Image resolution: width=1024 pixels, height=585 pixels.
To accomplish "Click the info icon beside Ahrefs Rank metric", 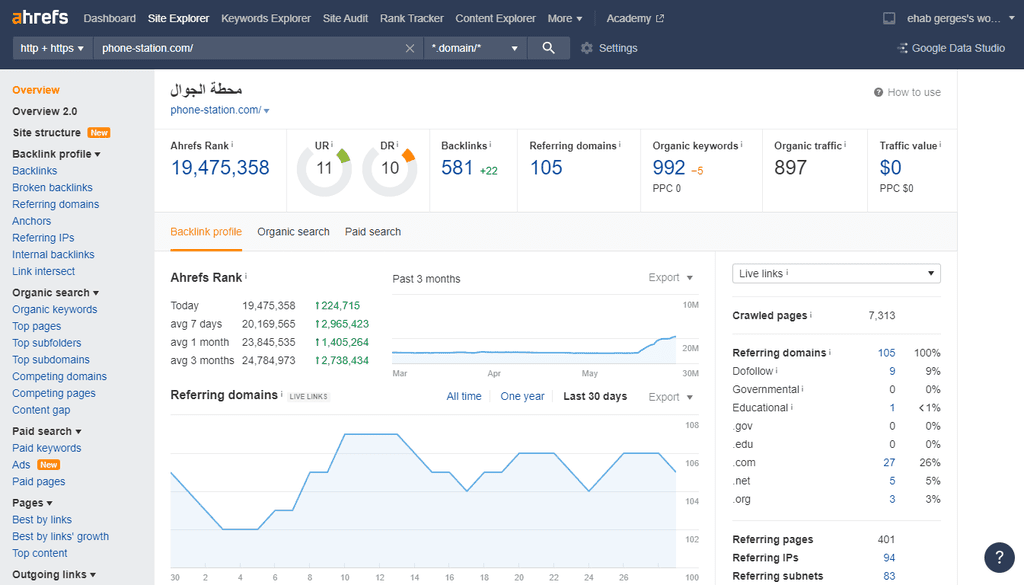I will click(232, 144).
